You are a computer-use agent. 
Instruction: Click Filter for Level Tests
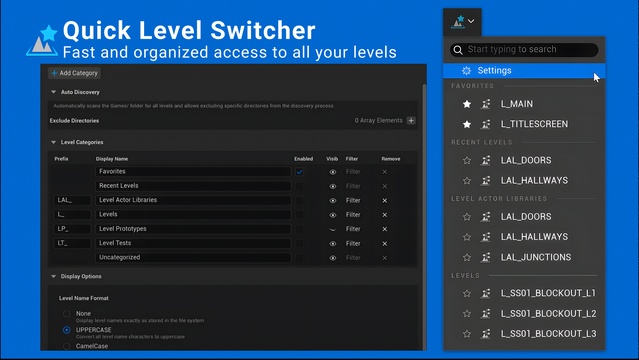click(353, 243)
